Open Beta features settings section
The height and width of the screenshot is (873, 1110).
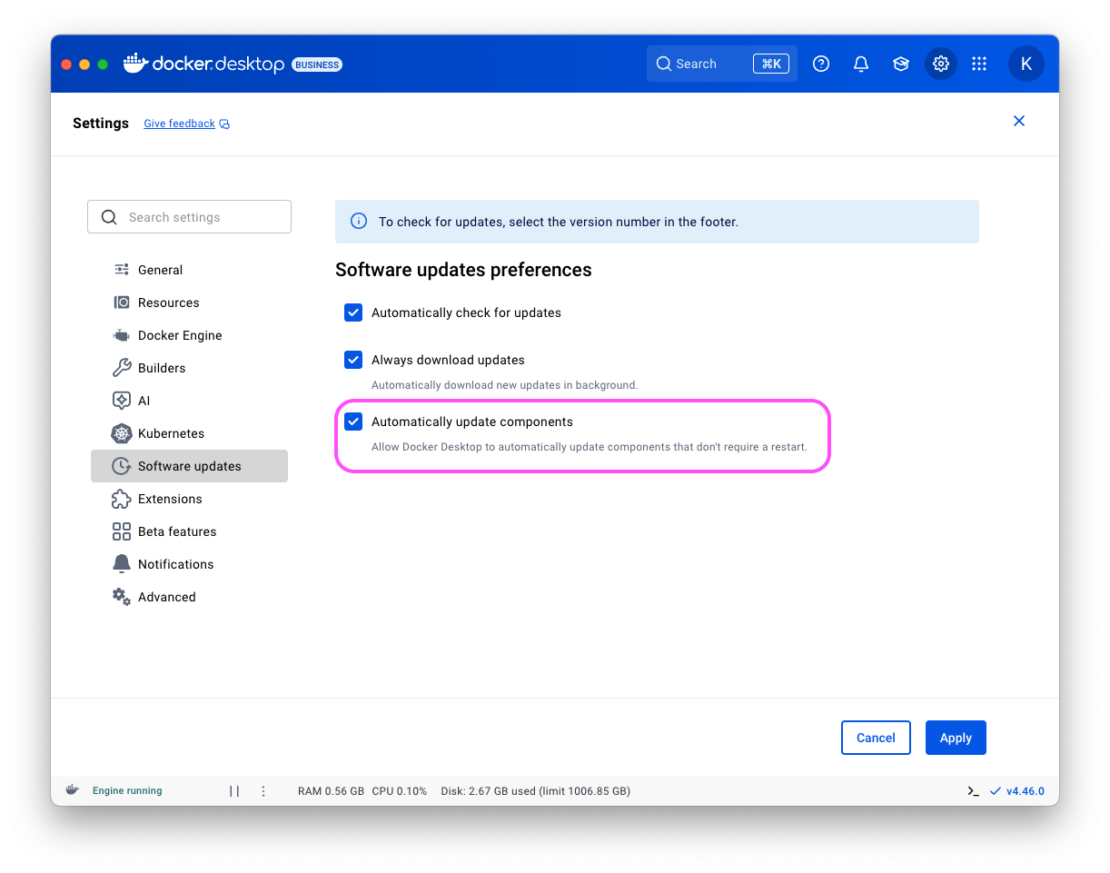click(x=176, y=532)
